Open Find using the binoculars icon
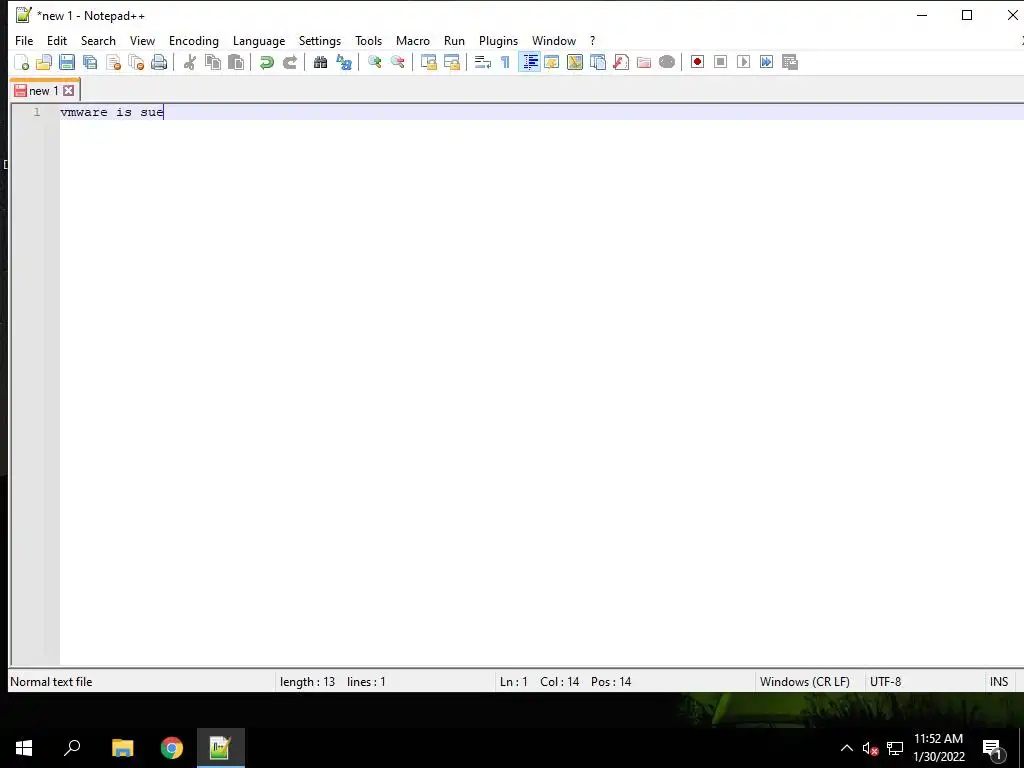Image resolution: width=1024 pixels, height=768 pixels. click(320, 62)
